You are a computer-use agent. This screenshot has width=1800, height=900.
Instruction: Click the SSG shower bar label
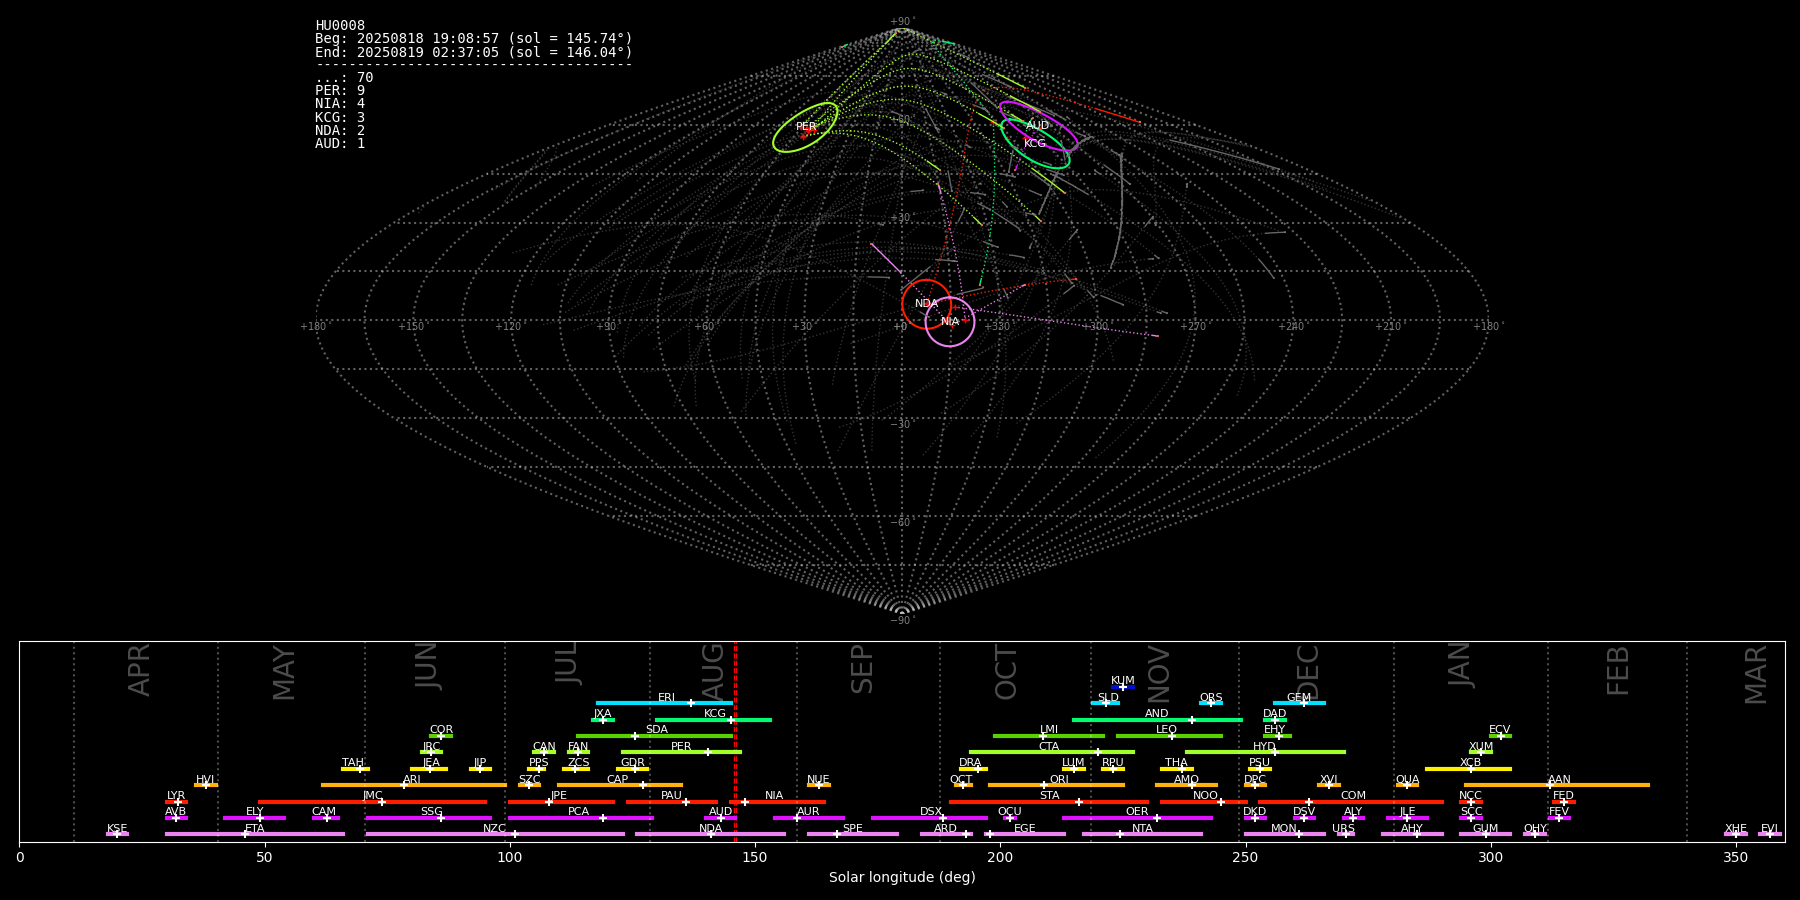click(432, 812)
